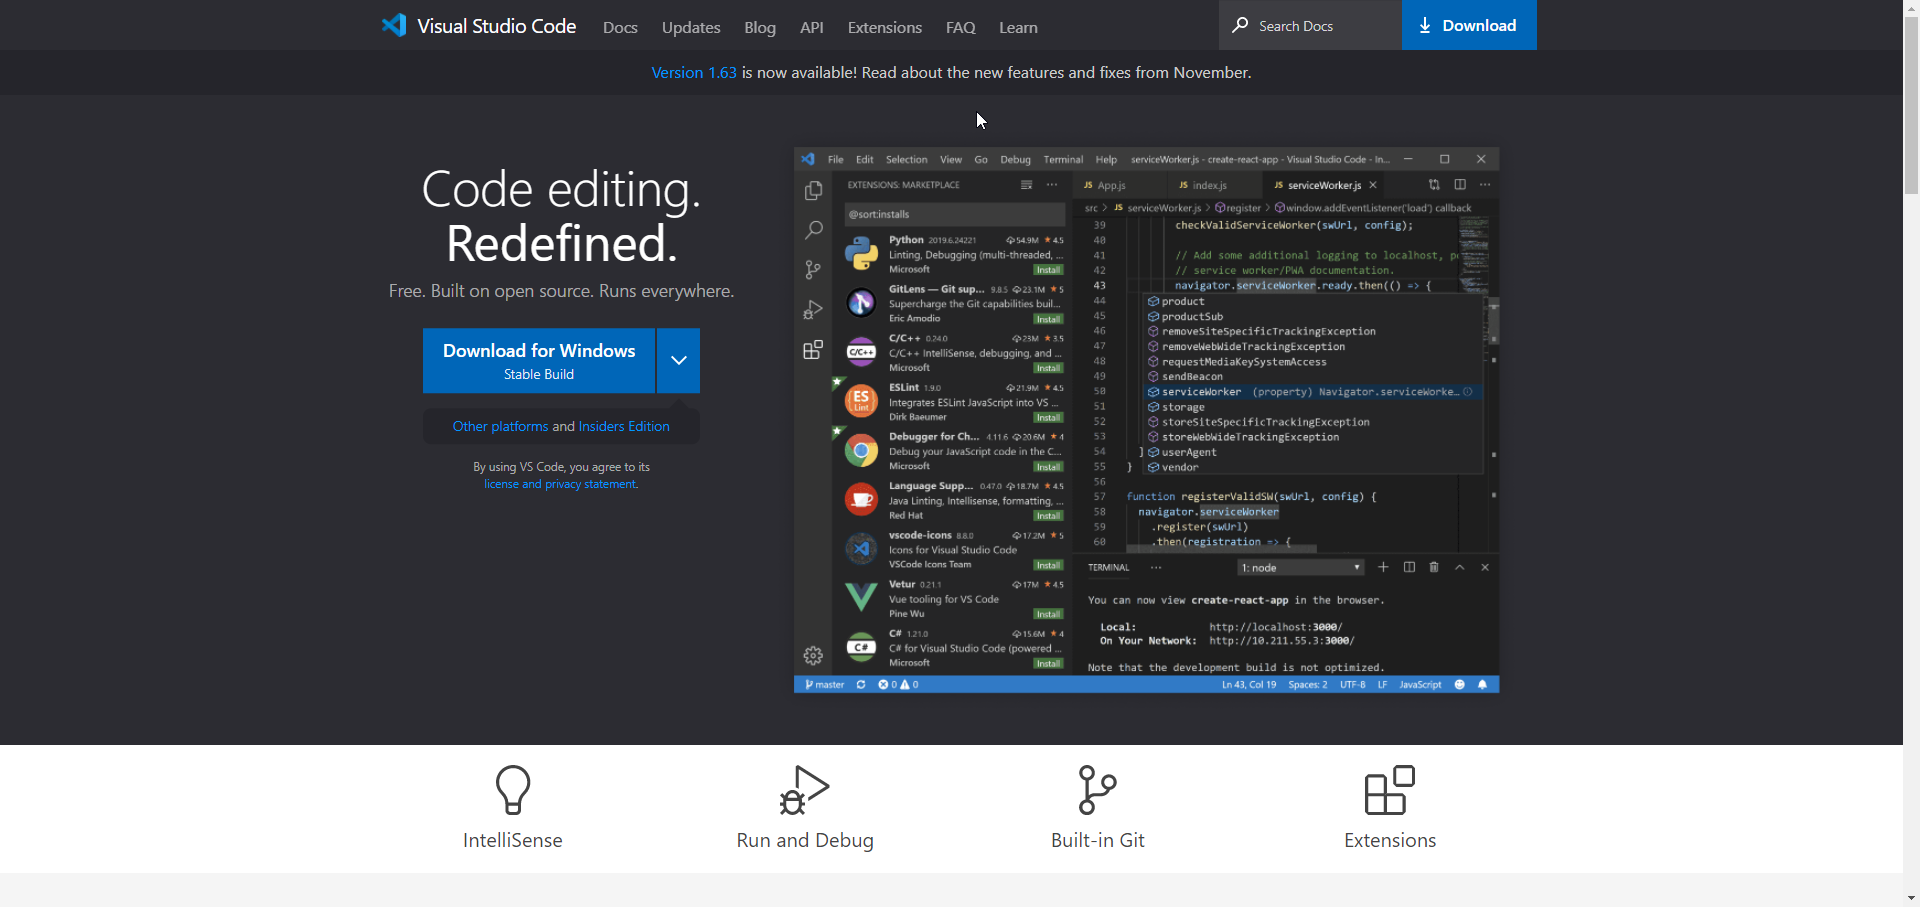Follow the Insiders Edition link
Image resolution: width=1920 pixels, height=907 pixels.
coord(624,426)
